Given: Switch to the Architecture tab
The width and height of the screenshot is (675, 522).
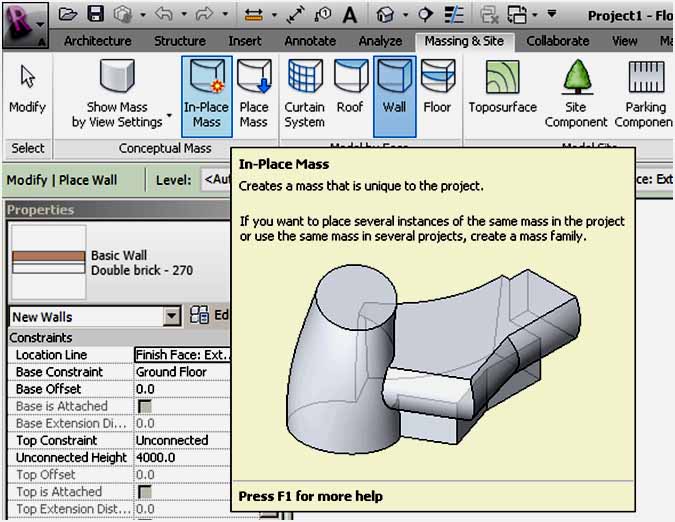Looking at the screenshot, I should [98, 41].
